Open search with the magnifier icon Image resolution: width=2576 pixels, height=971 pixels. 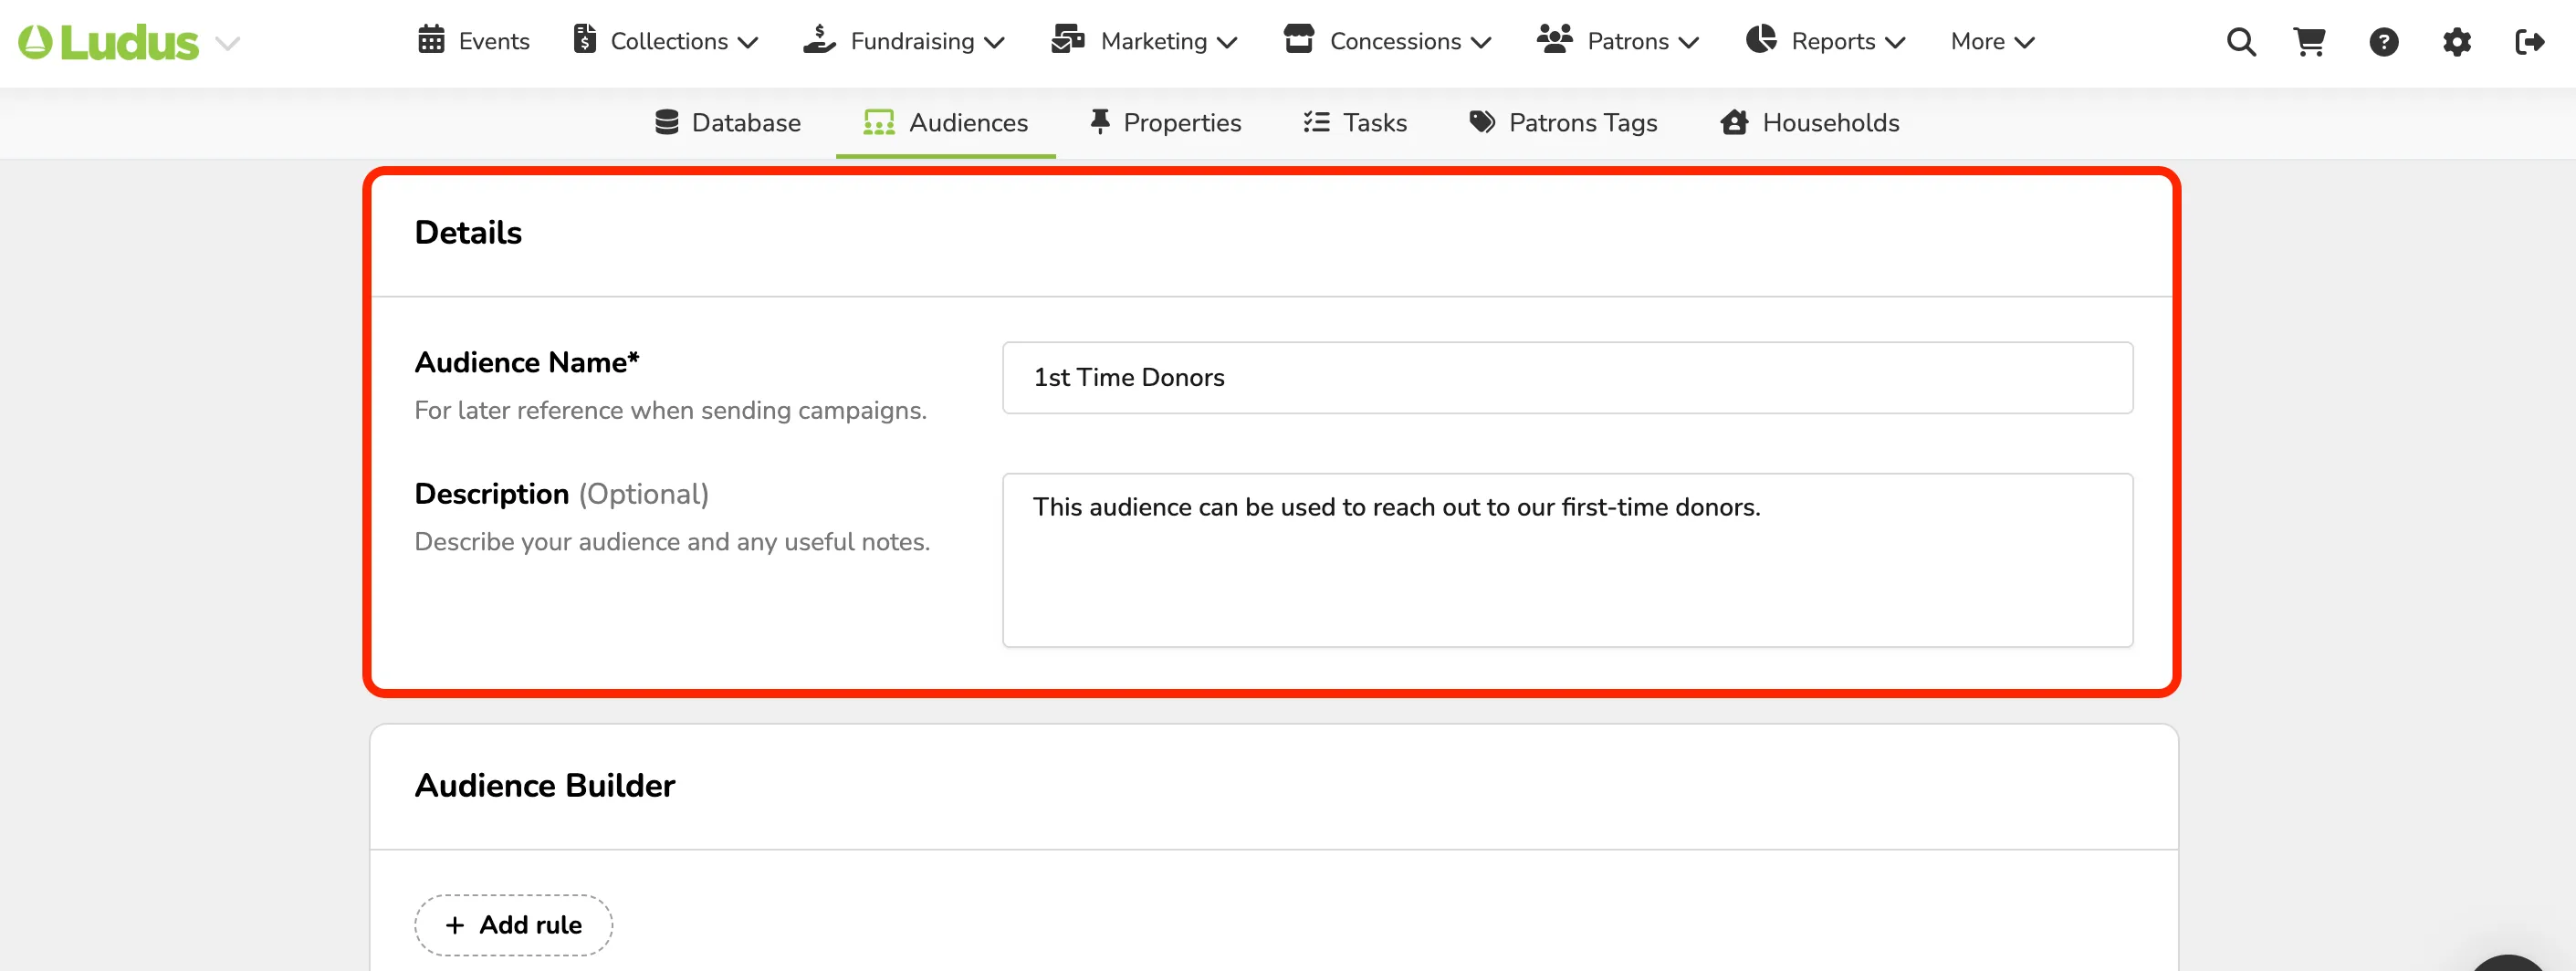2241,42
